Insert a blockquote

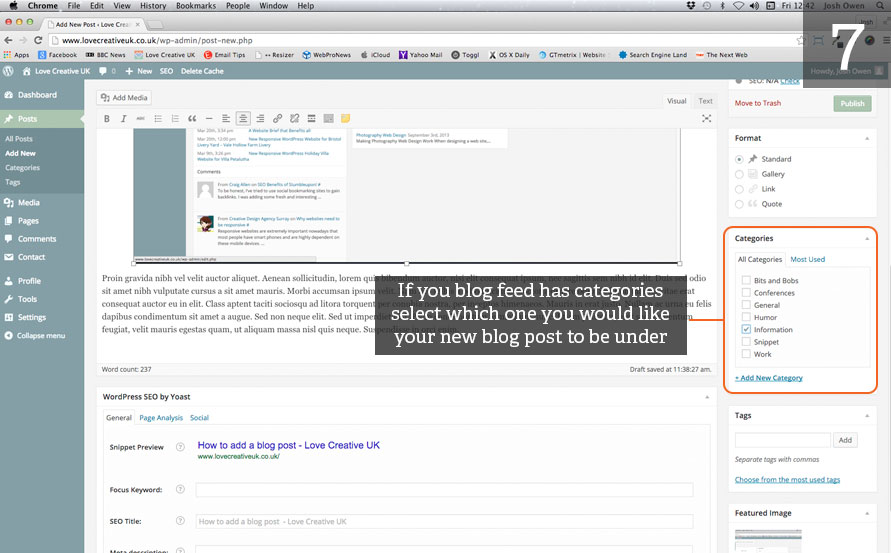(x=192, y=118)
